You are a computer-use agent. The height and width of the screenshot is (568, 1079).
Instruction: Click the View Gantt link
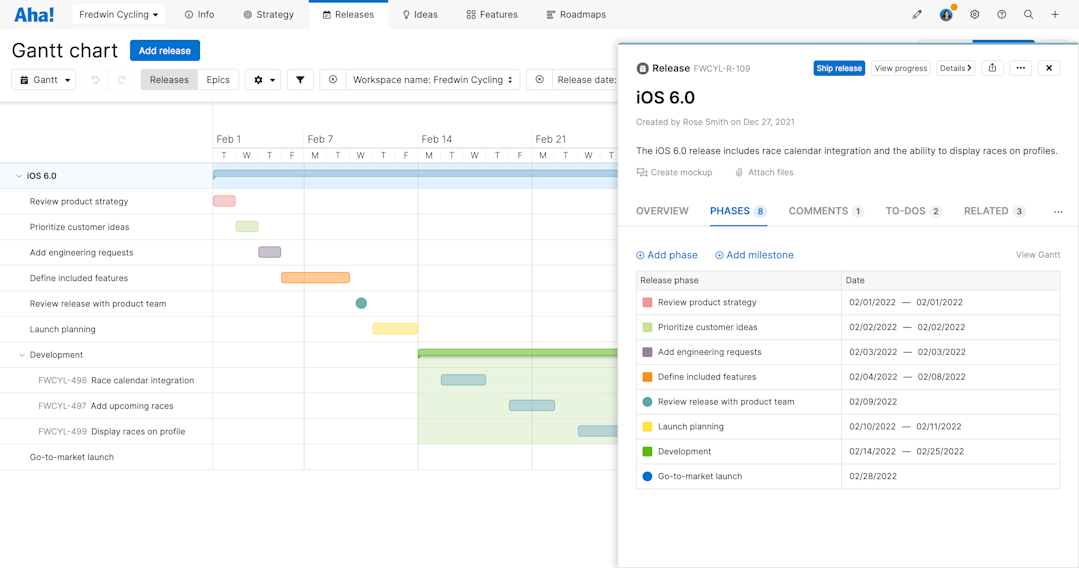pyautogui.click(x=1038, y=255)
